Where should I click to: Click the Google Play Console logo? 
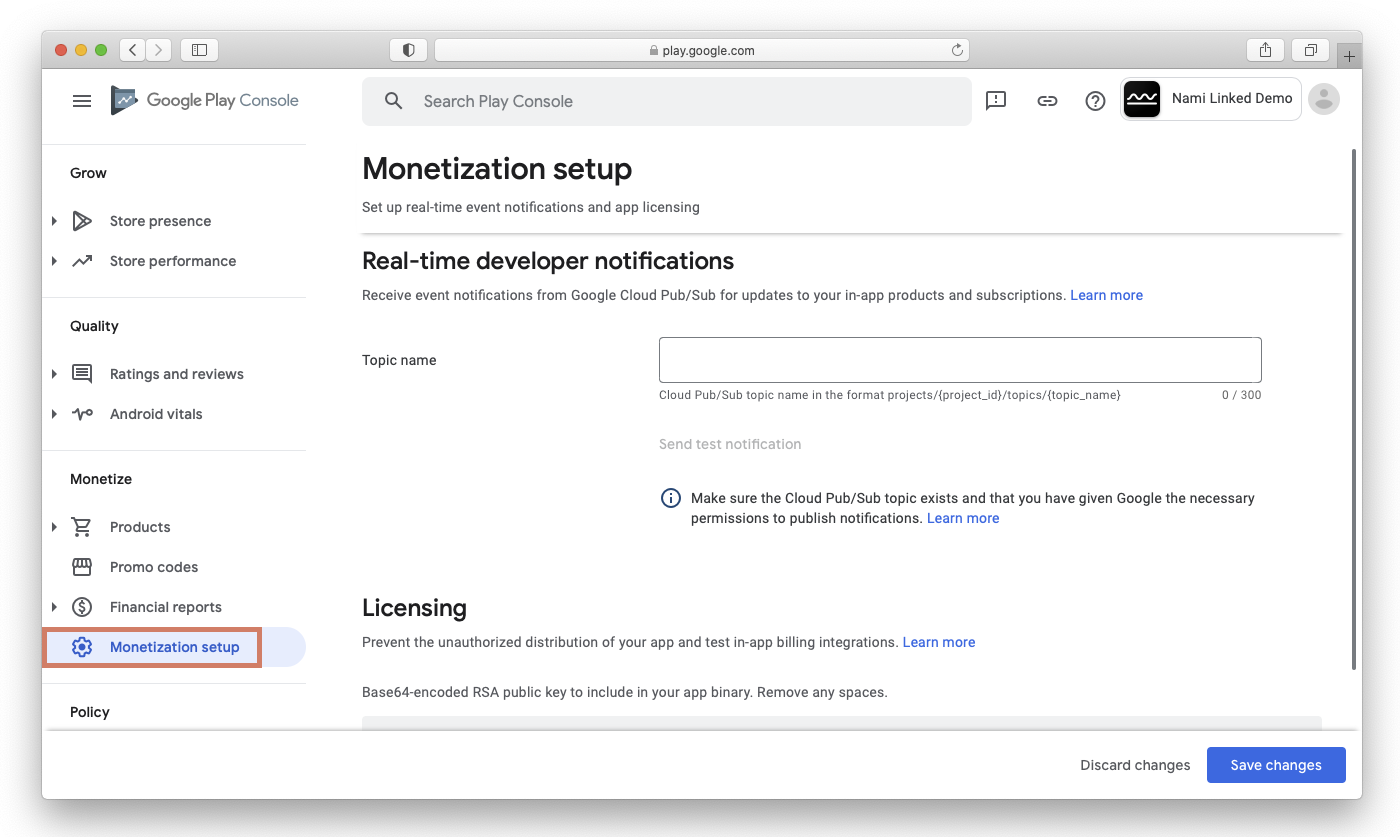[205, 100]
